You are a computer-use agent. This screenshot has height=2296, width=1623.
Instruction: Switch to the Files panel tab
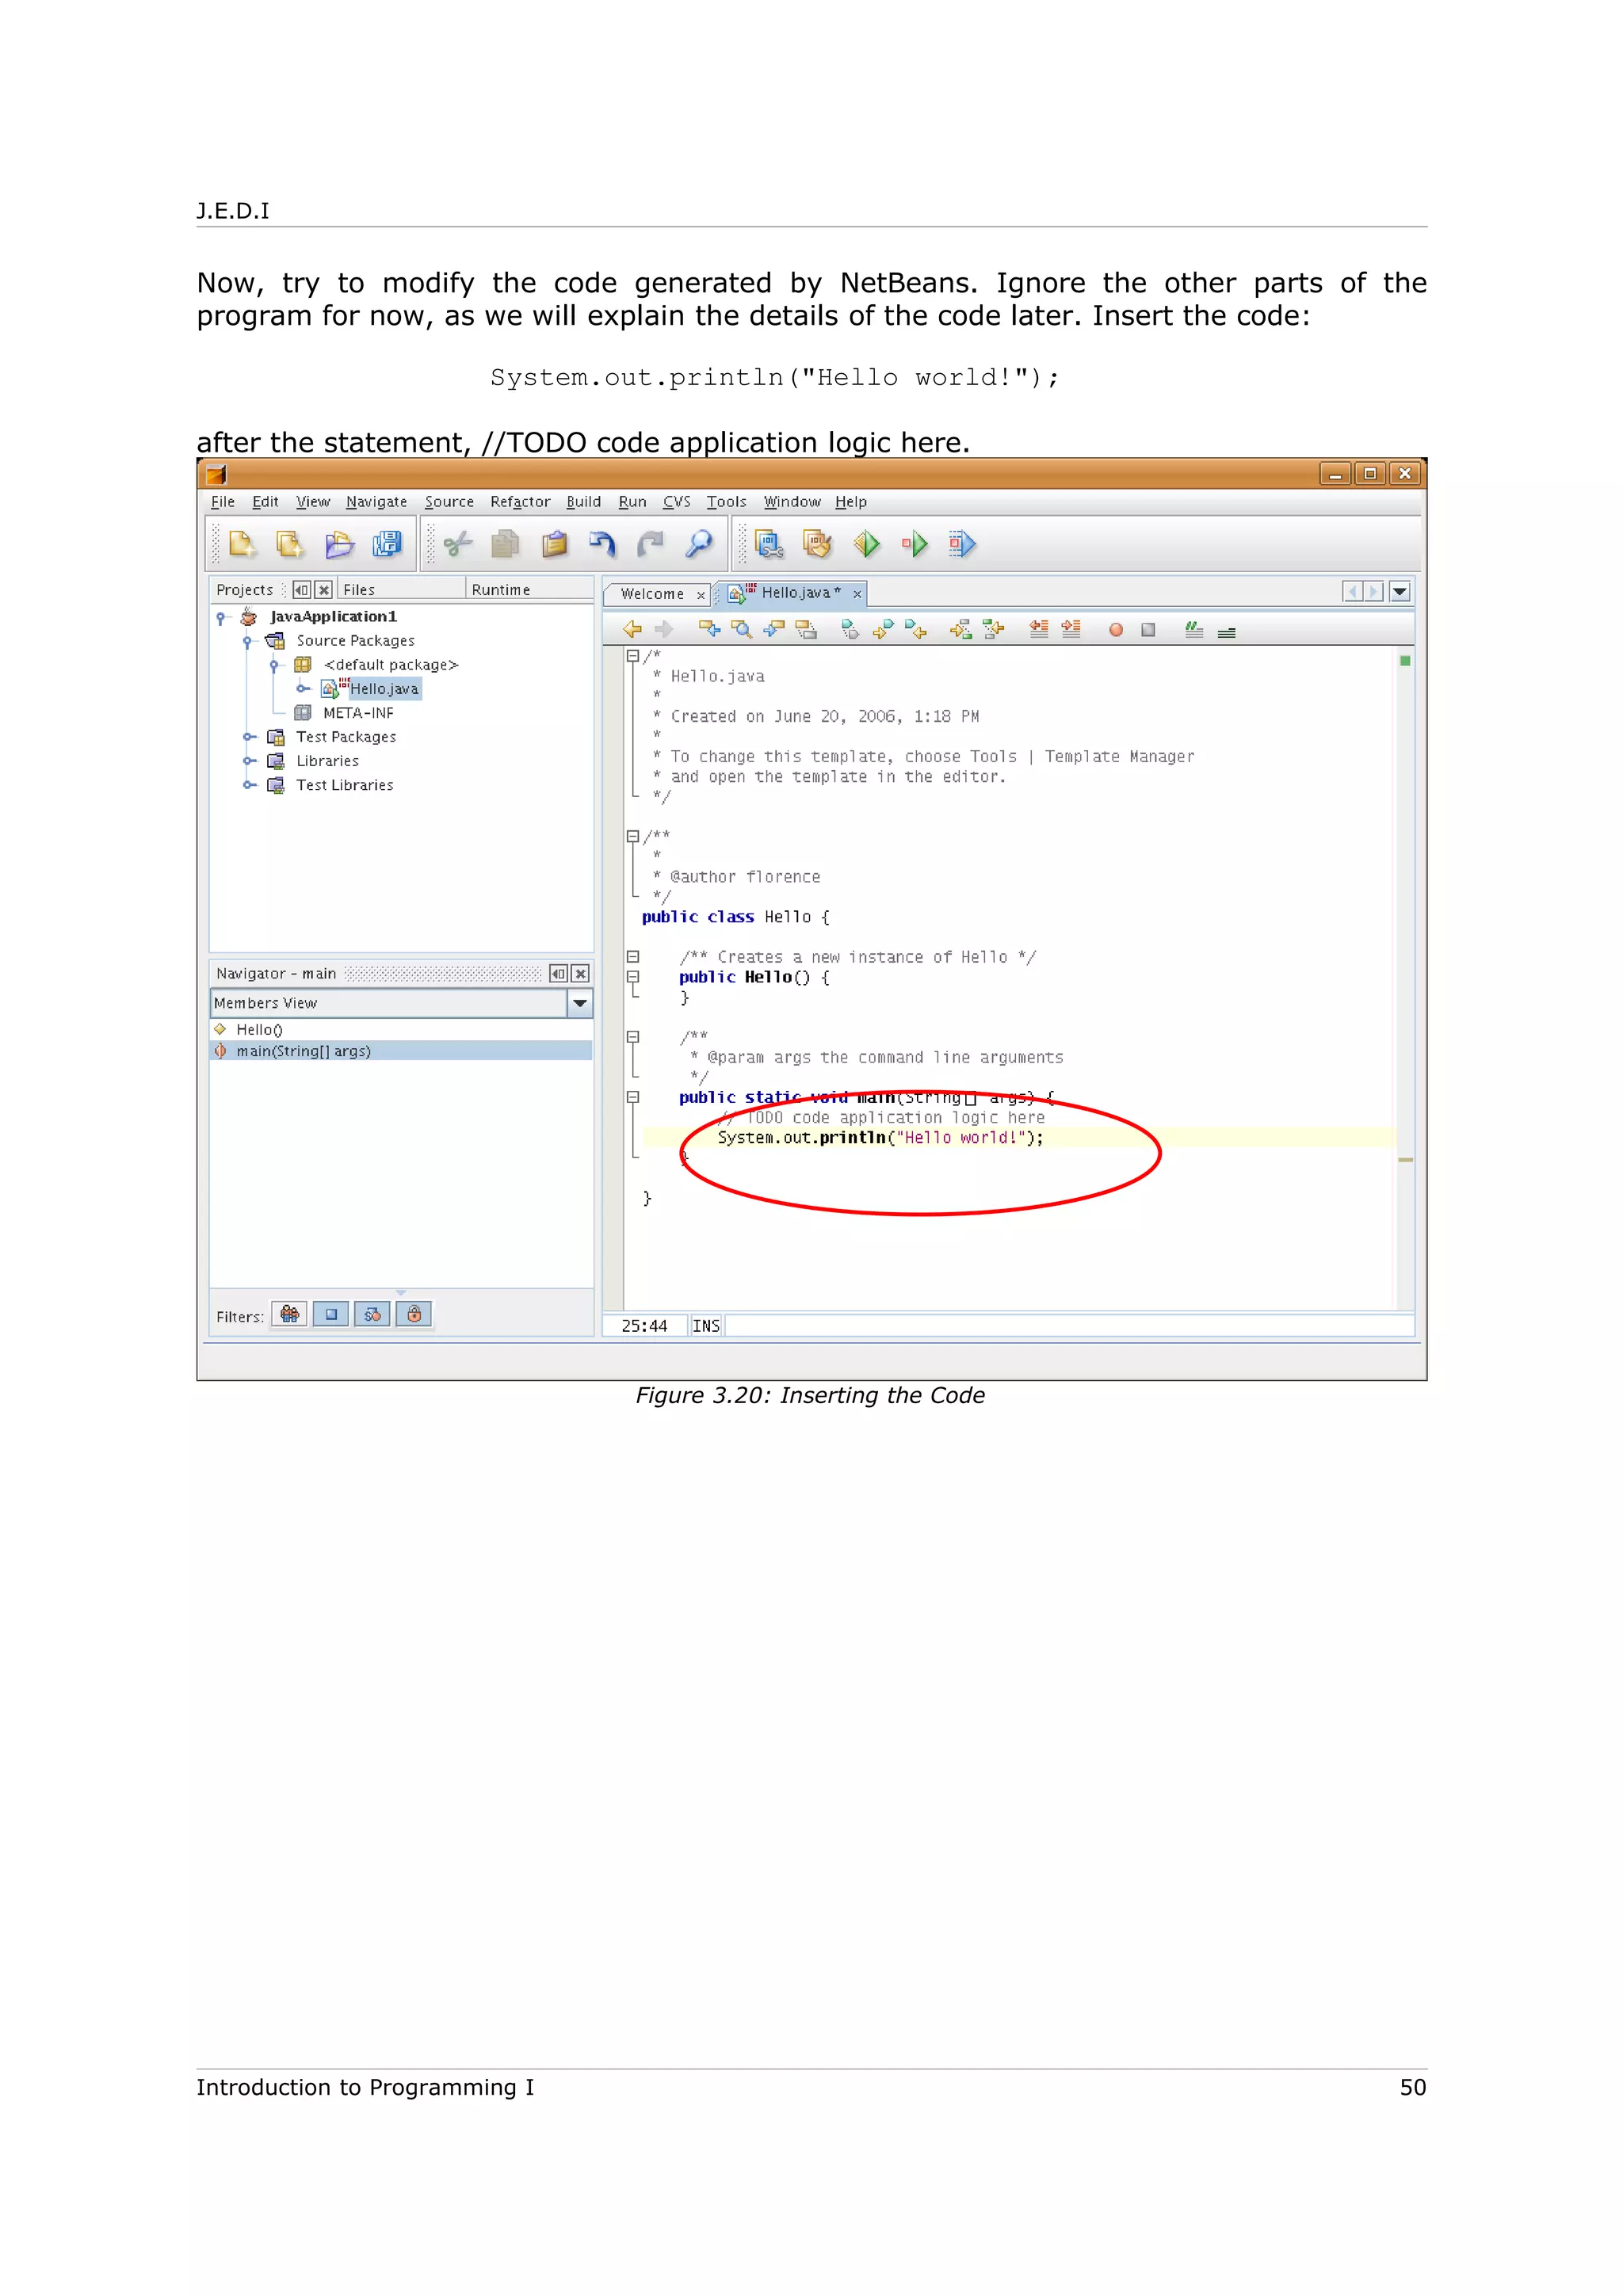click(x=359, y=590)
